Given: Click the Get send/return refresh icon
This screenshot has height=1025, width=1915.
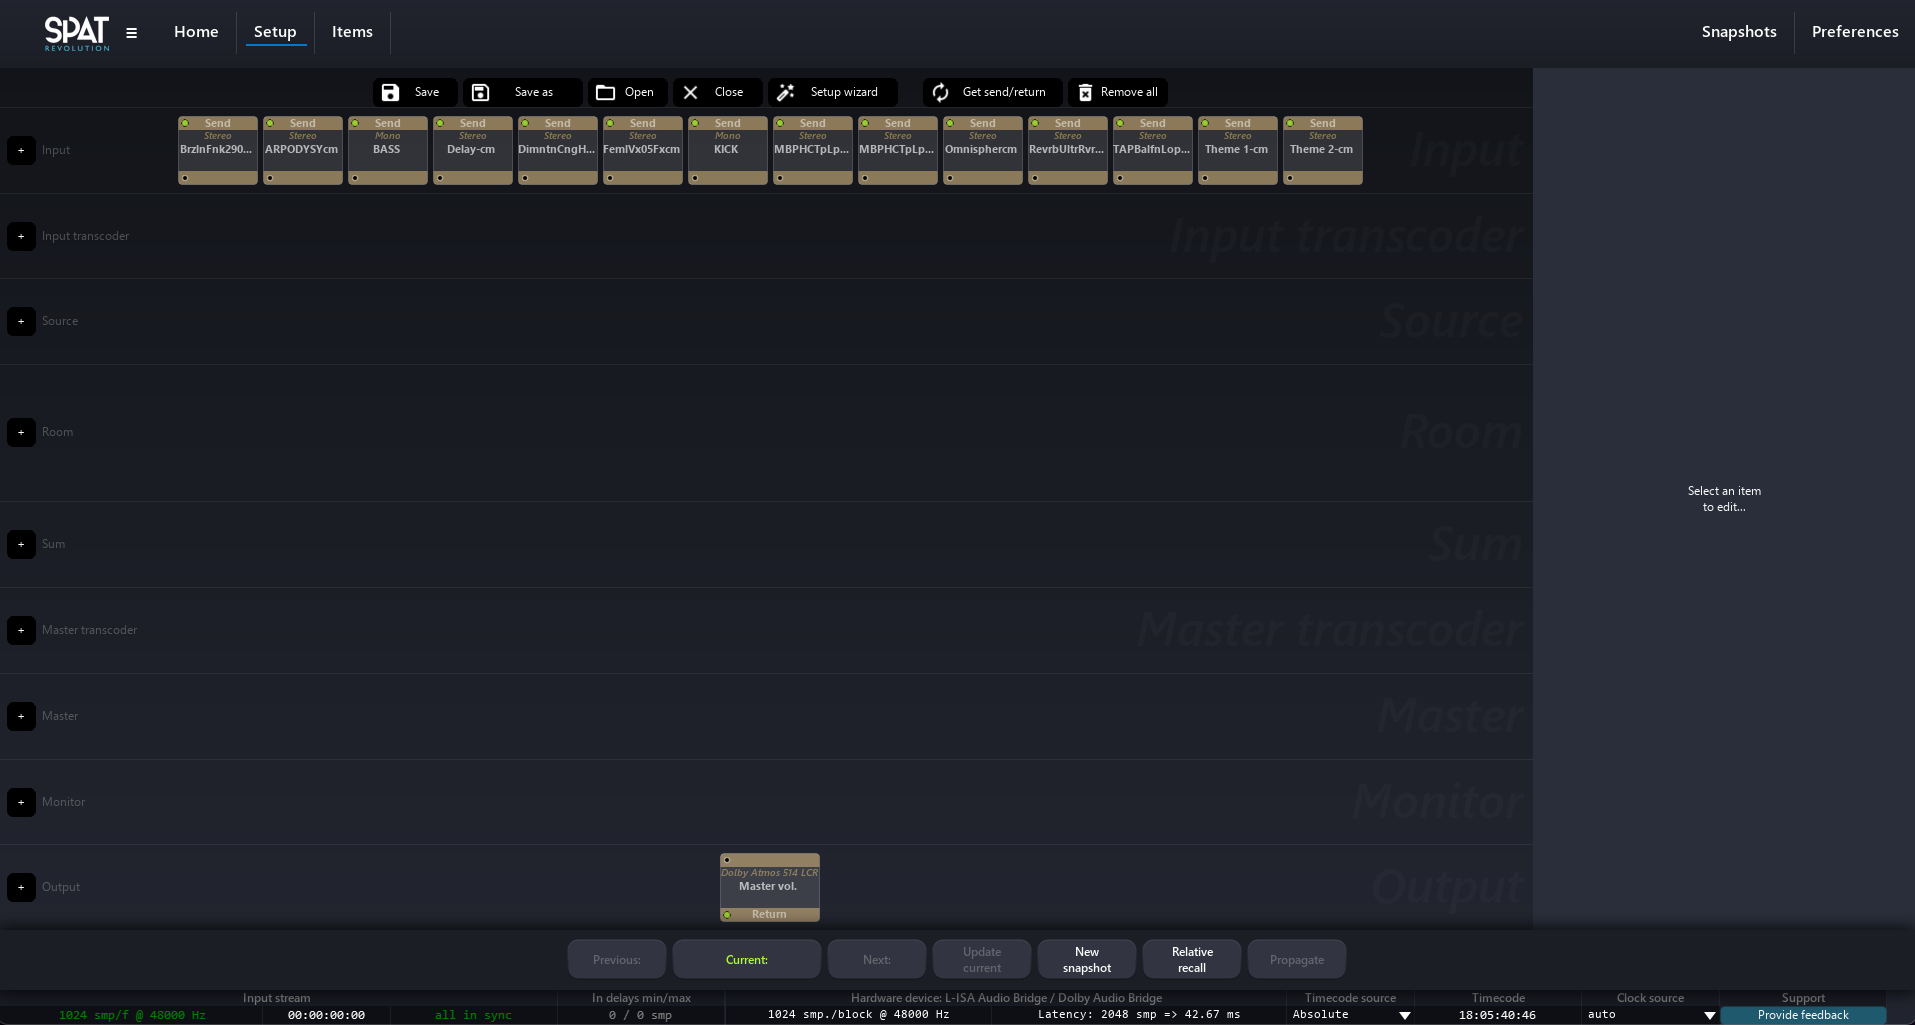Looking at the screenshot, I should coord(941,92).
